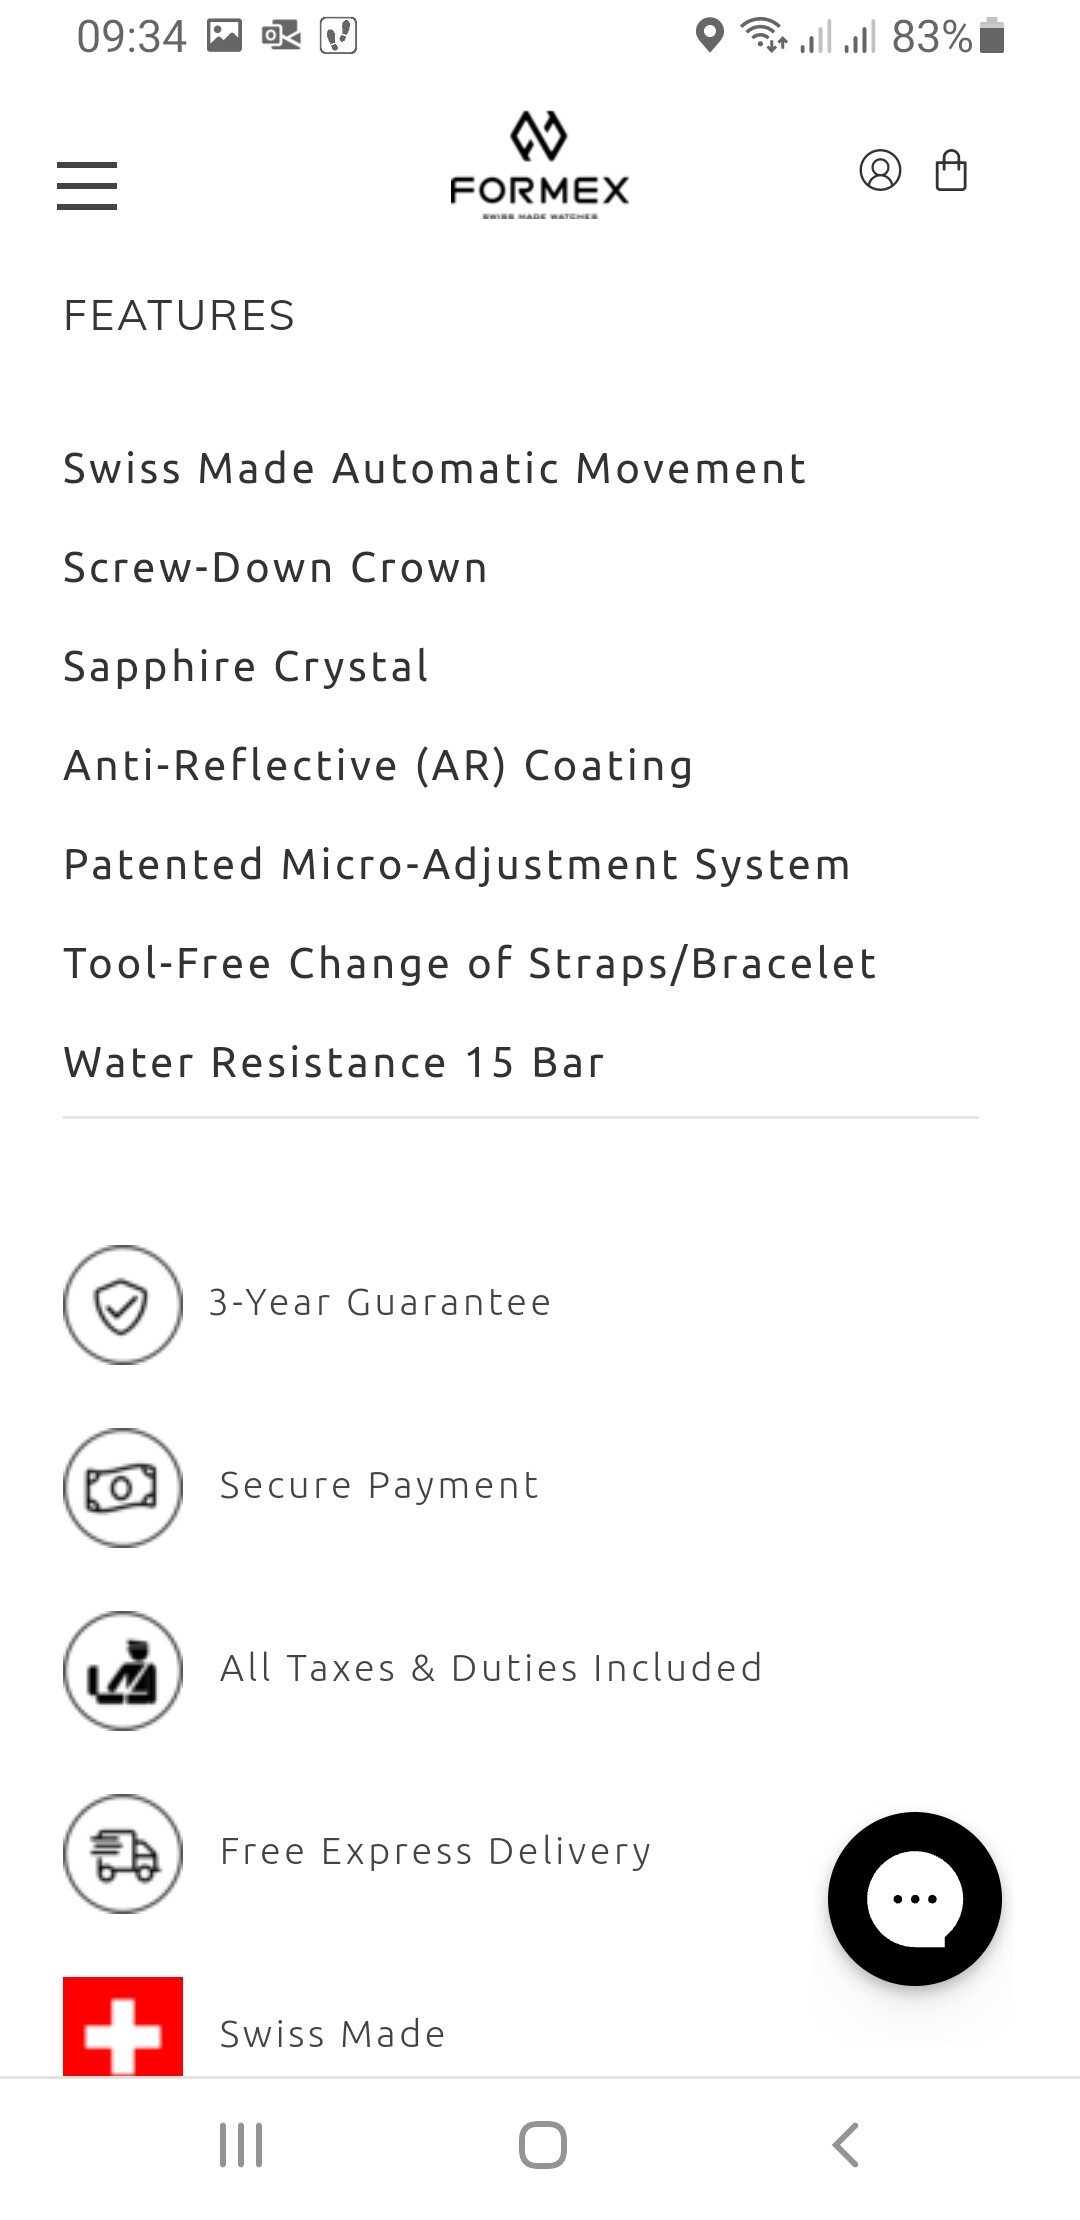Tap the Secure Payment cash icon

click(123, 1487)
